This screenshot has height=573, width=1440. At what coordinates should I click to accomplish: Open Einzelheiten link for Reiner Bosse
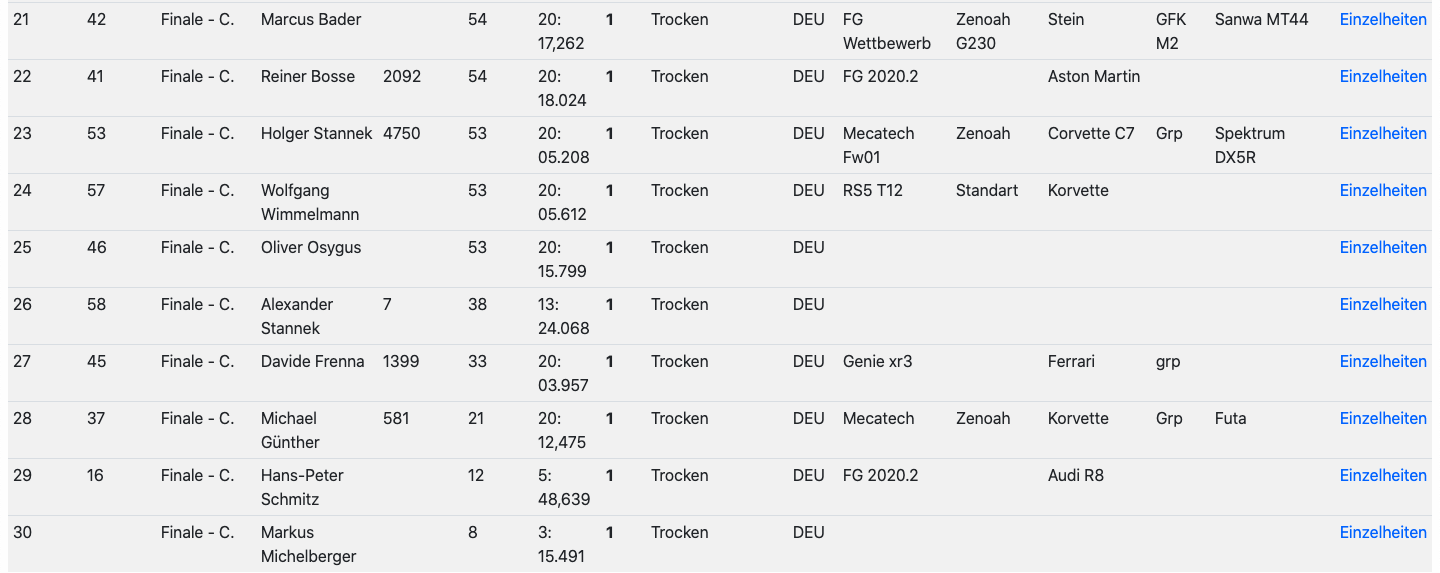coord(1383,76)
